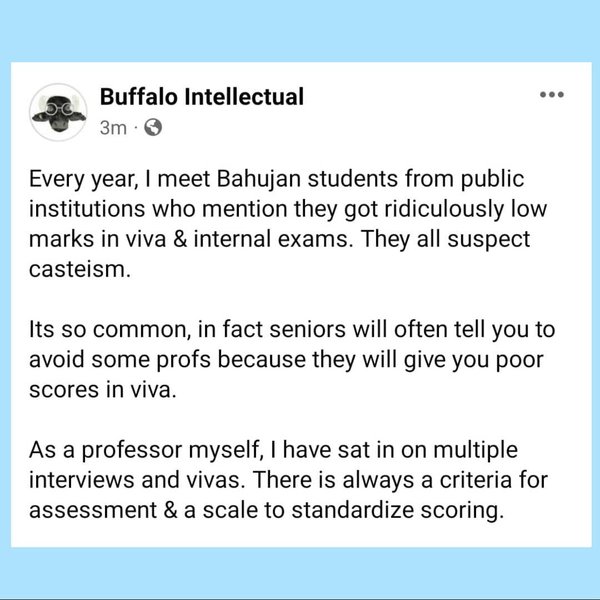Image resolution: width=600 pixels, height=600 pixels.
Task: Click the globe public privacy icon
Action: coord(153,128)
